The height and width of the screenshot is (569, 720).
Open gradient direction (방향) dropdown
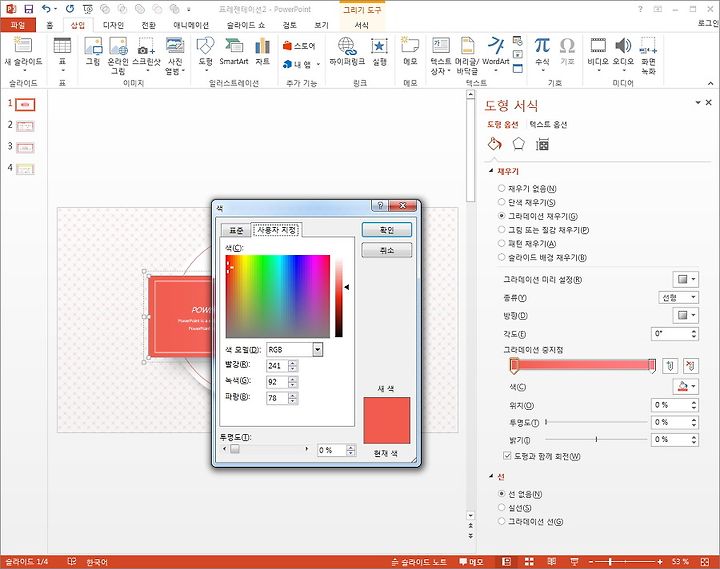click(x=686, y=315)
